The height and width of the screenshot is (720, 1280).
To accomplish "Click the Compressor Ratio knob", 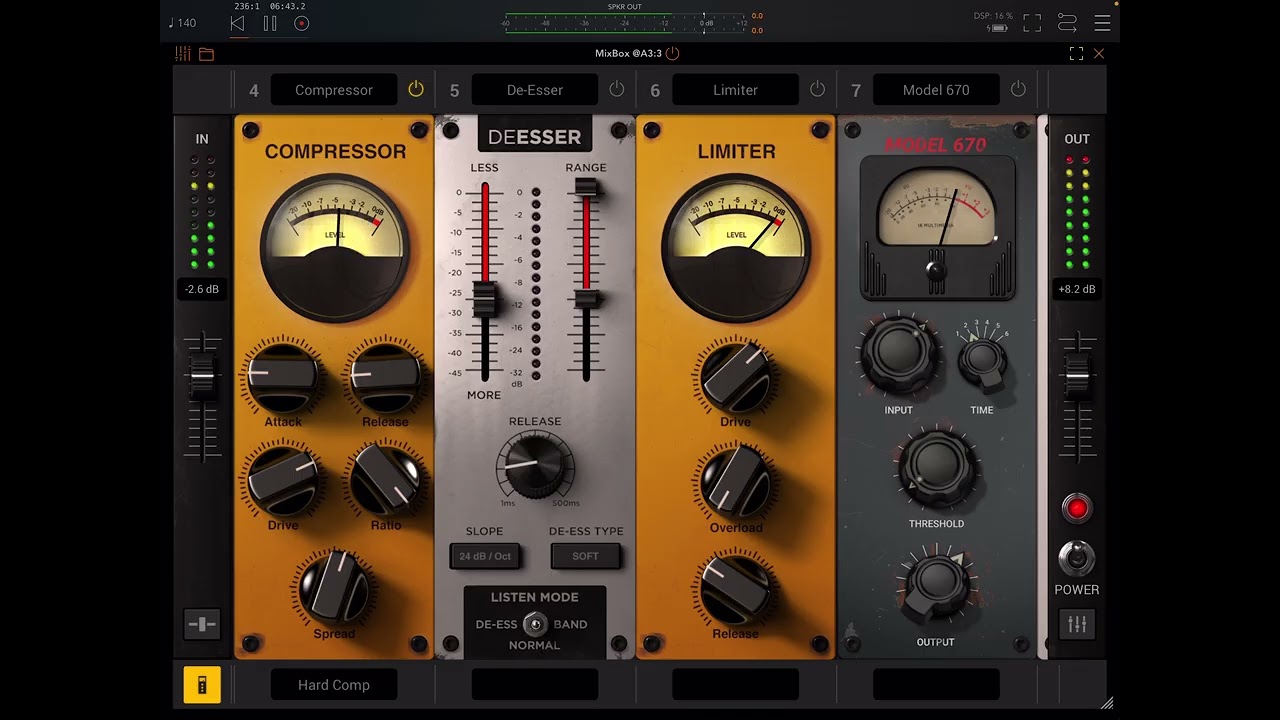I will point(386,480).
